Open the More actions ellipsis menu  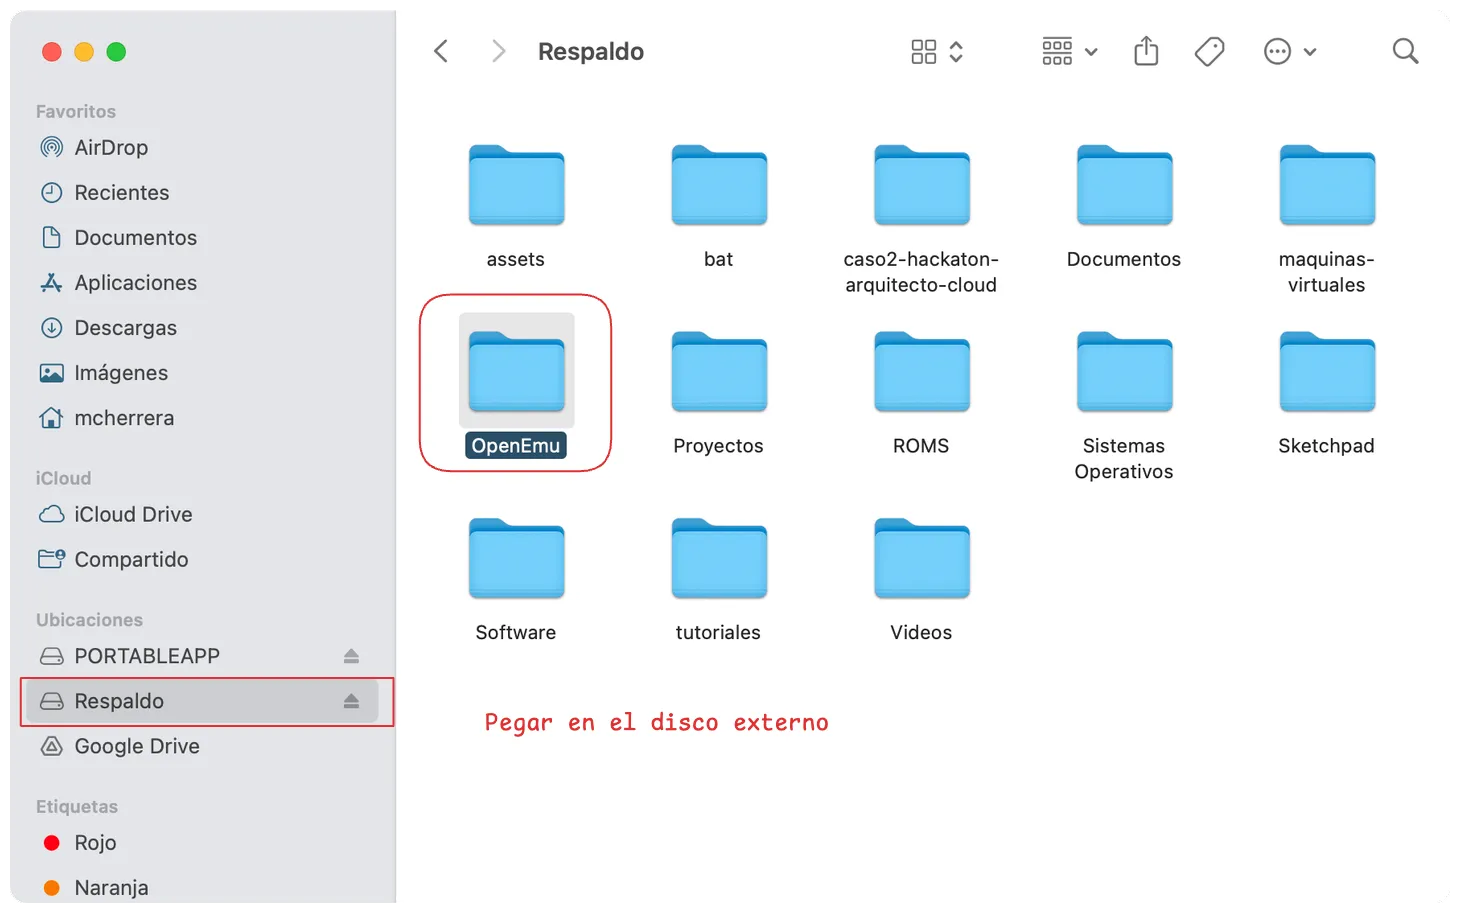pos(1289,52)
